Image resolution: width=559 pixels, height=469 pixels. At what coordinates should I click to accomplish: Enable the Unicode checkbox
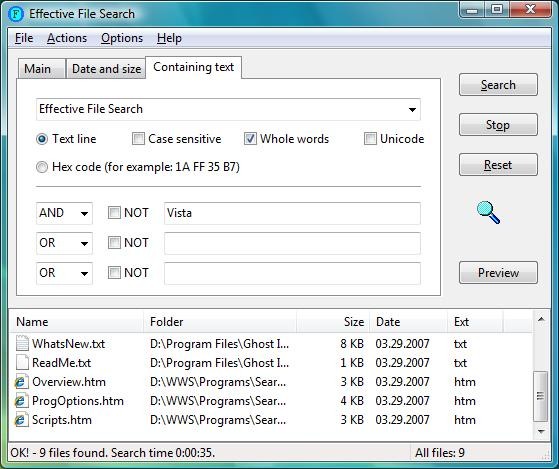(x=370, y=139)
